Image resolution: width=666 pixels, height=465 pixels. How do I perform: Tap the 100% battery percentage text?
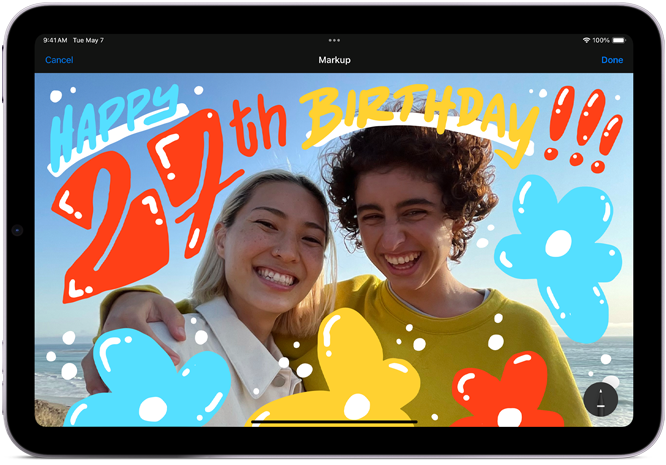tap(601, 40)
